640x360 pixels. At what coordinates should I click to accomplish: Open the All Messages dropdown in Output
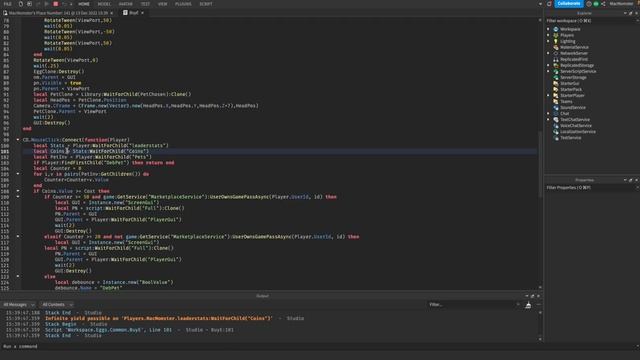point(18,305)
